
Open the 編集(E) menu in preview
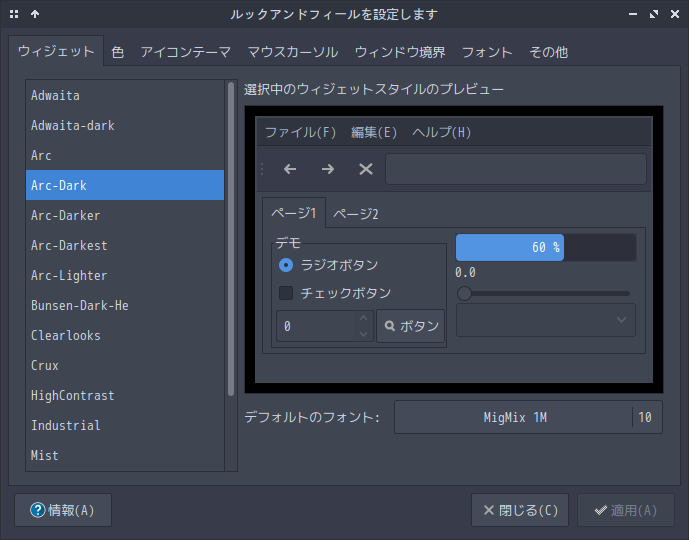[374, 132]
